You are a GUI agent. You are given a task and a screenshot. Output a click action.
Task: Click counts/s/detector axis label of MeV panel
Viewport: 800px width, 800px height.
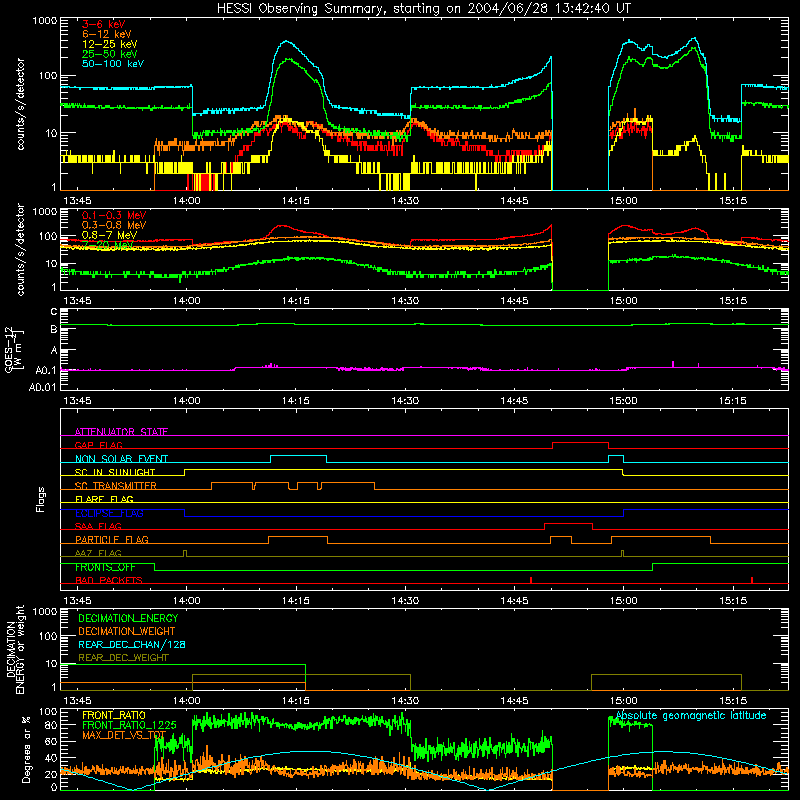coord(20,249)
